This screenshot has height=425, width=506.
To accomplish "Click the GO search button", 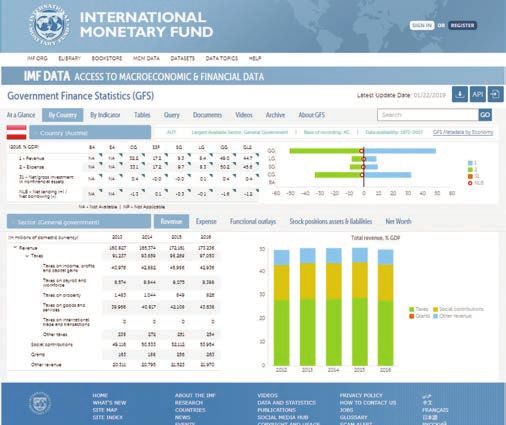I will pos(485,115).
